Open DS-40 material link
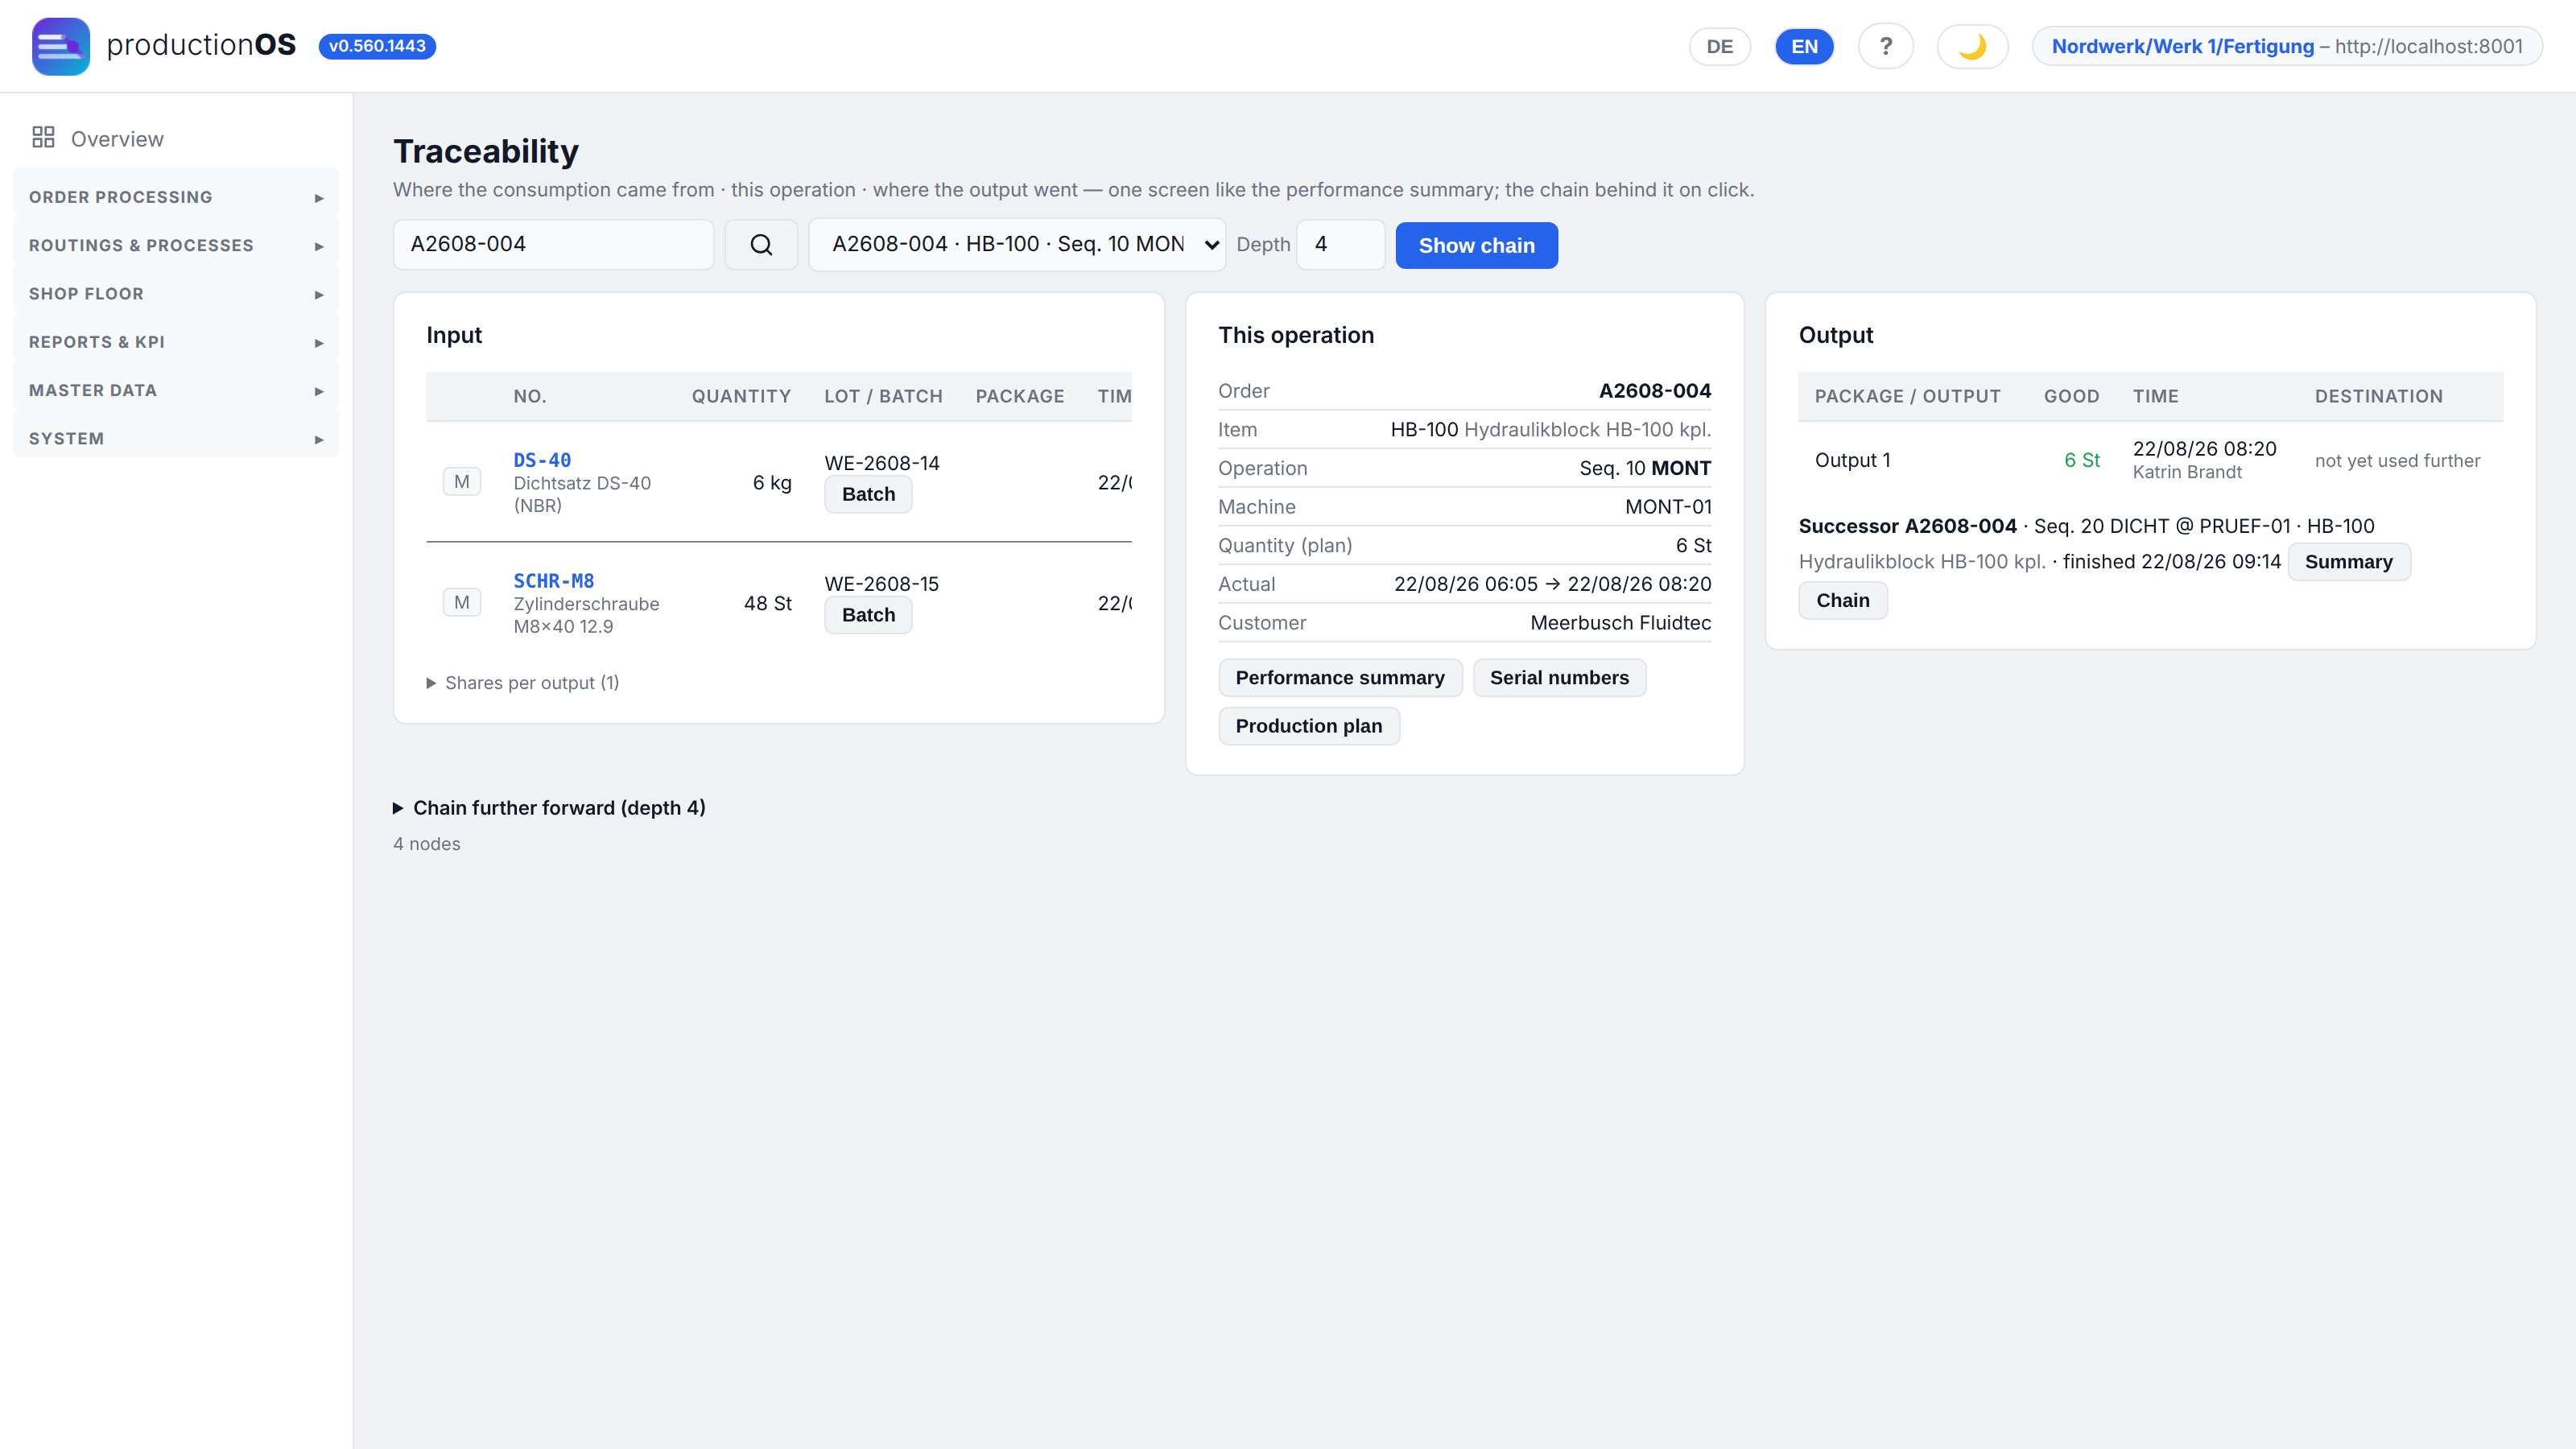The image size is (2576, 1449). (x=542, y=460)
